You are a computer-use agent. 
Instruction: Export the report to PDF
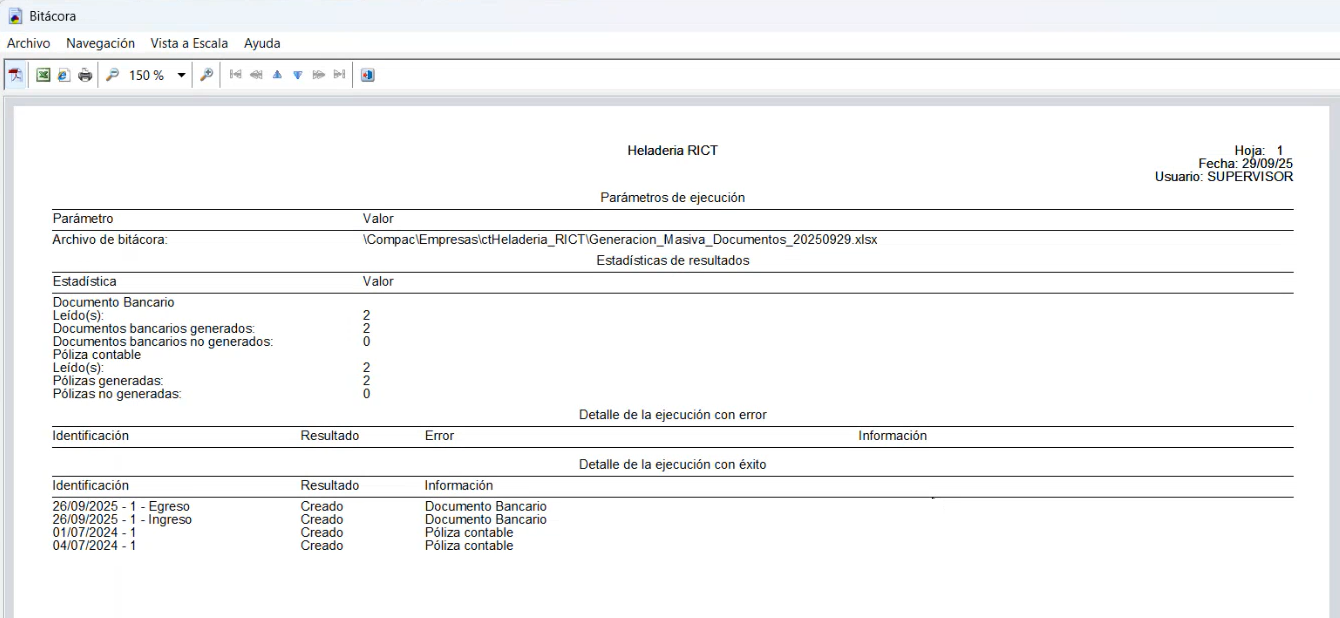coord(16,75)
